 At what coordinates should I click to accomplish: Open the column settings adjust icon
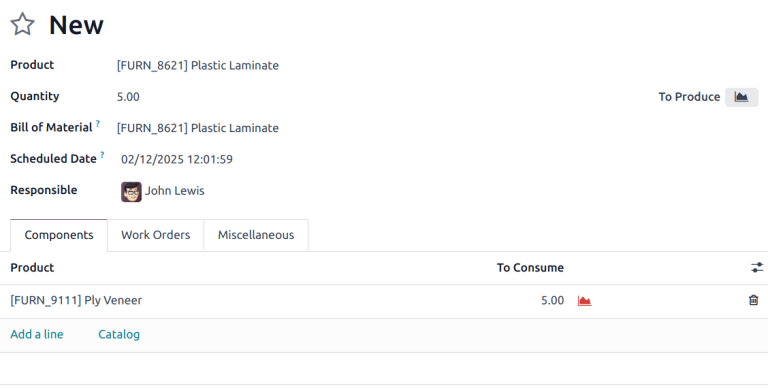click(757, 267)
